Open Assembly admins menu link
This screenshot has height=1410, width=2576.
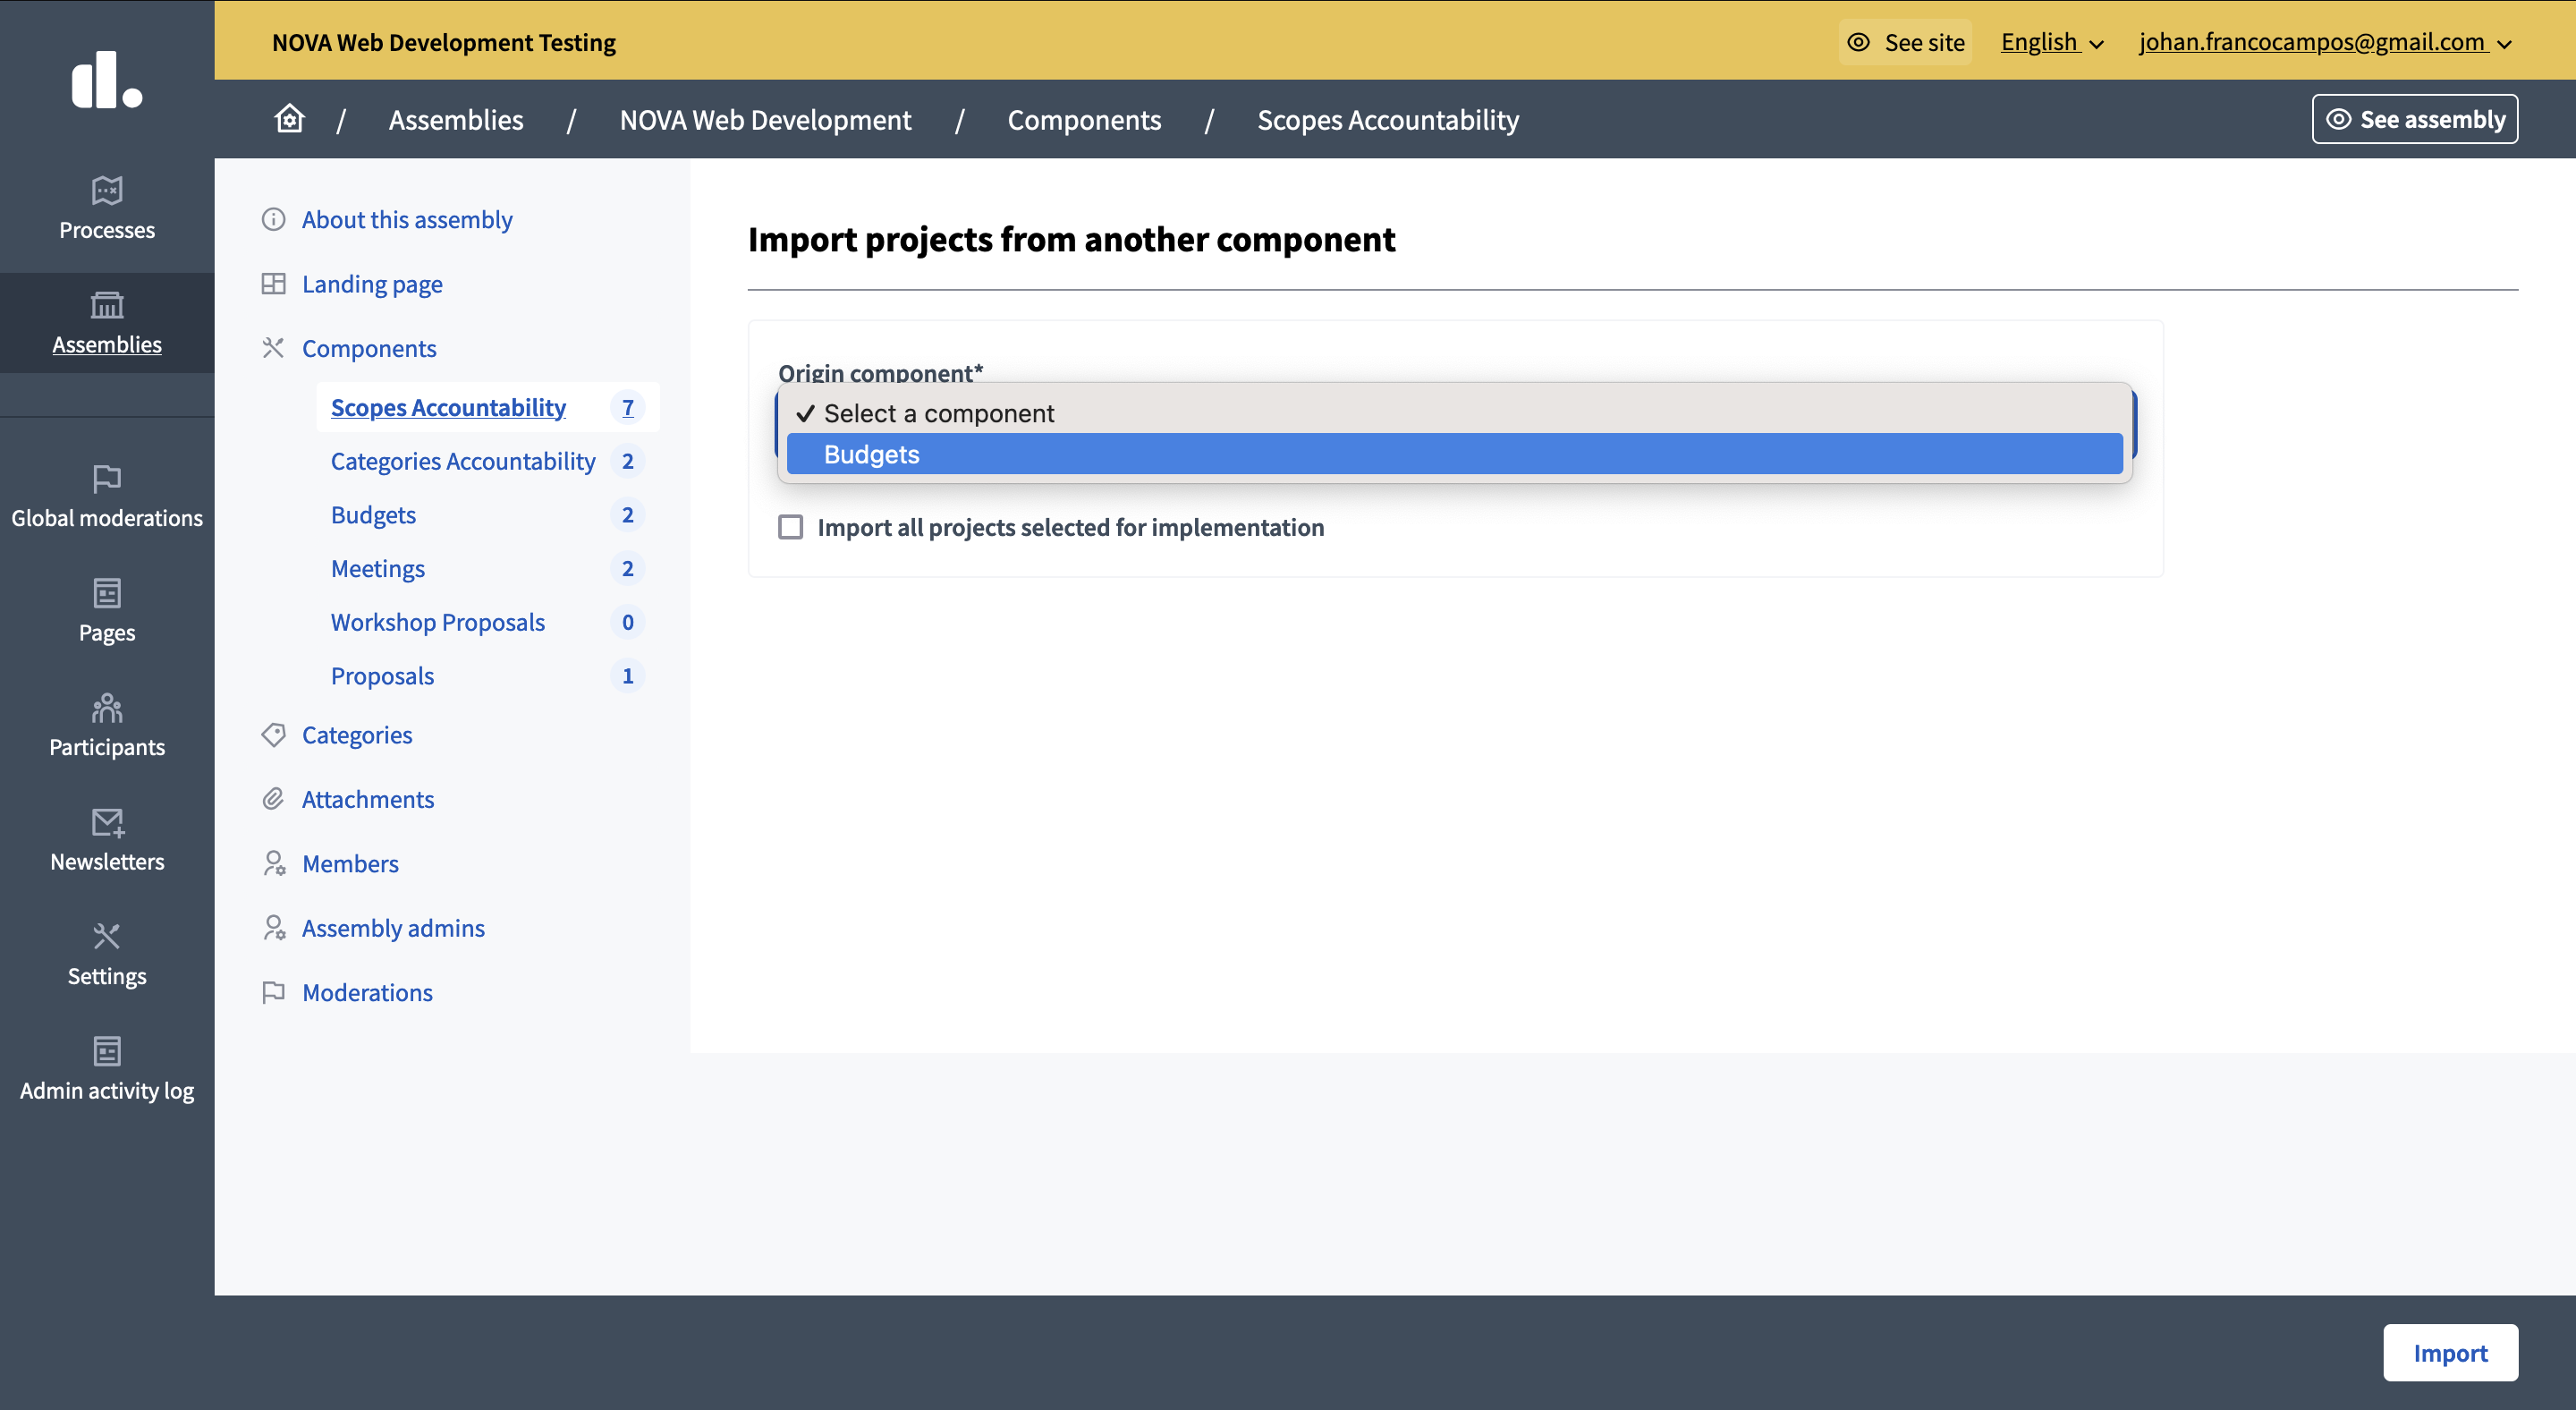393,928
